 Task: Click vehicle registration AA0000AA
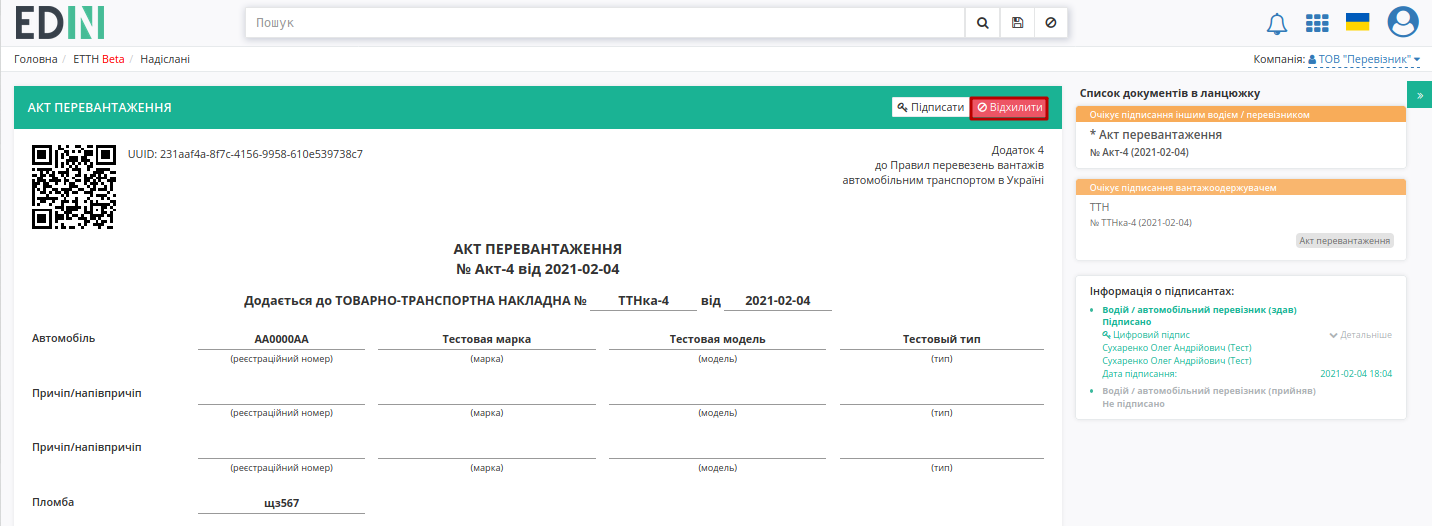(281, 339)
